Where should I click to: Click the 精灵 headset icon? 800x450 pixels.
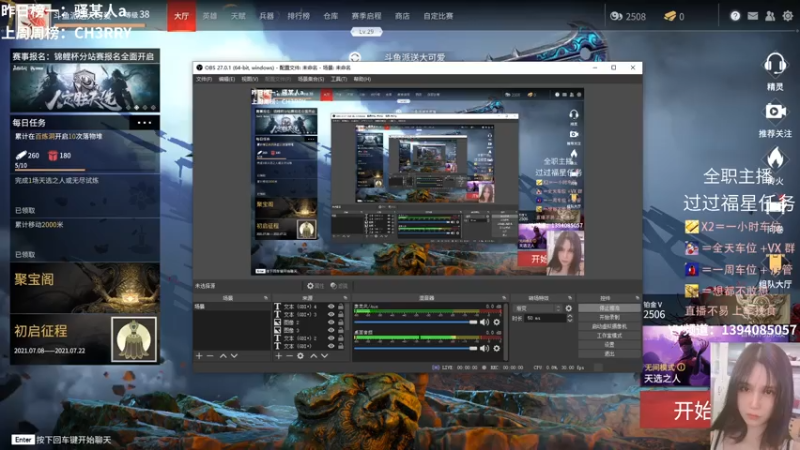pos(775,65)
